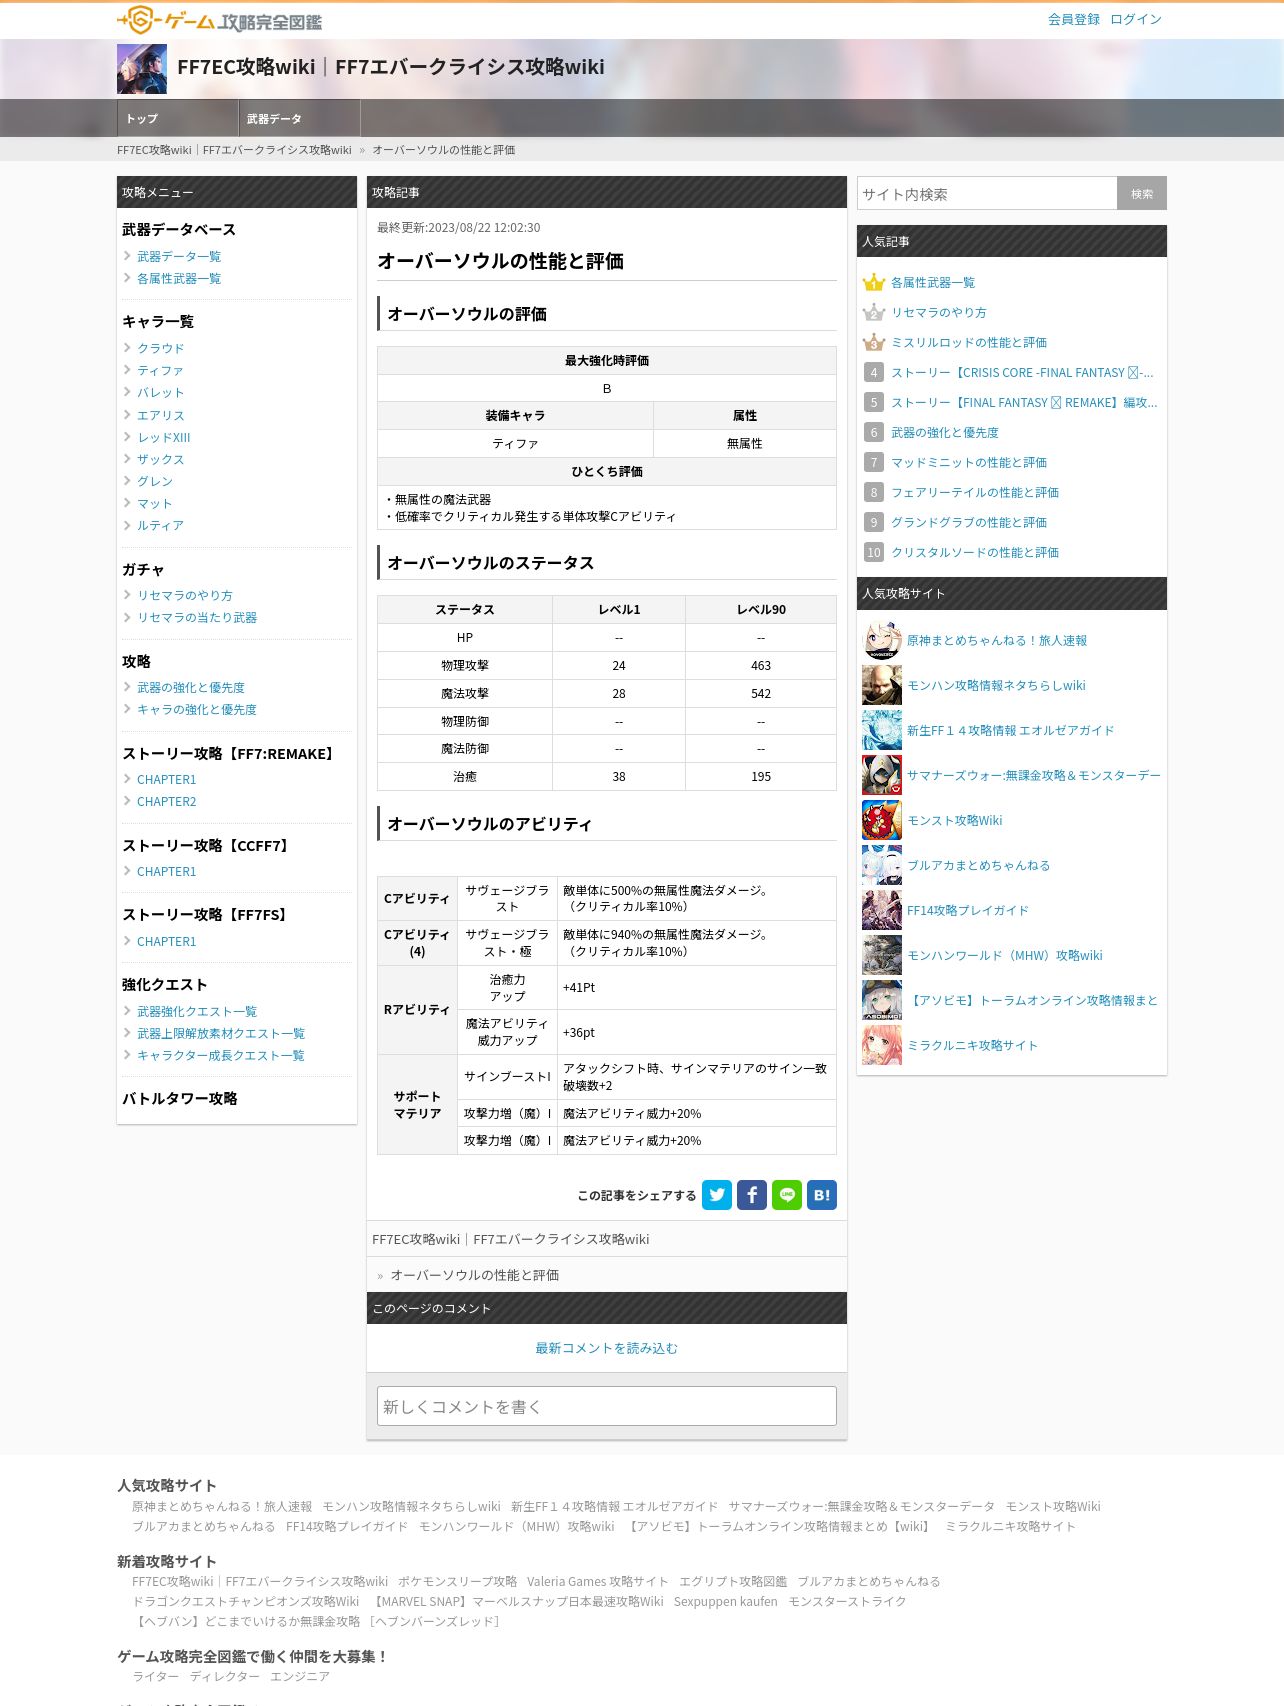Open popular article マッドミニットの性能と評価
The height and width of the screenshot is (1706, 1284).
point(969,462)
